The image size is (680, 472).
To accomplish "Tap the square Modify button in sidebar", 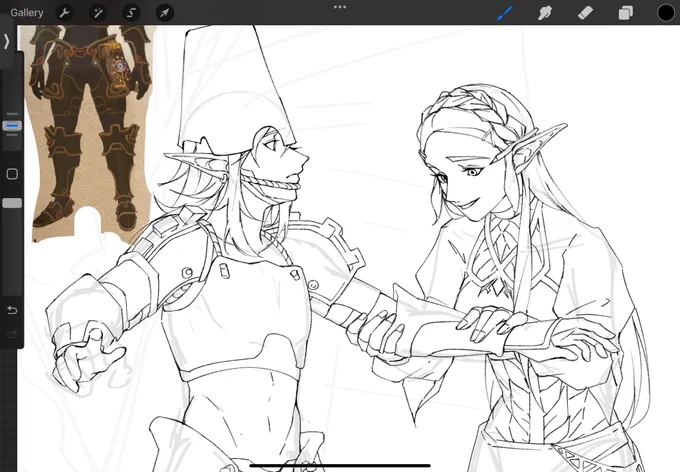I will (x=12, y=174).
